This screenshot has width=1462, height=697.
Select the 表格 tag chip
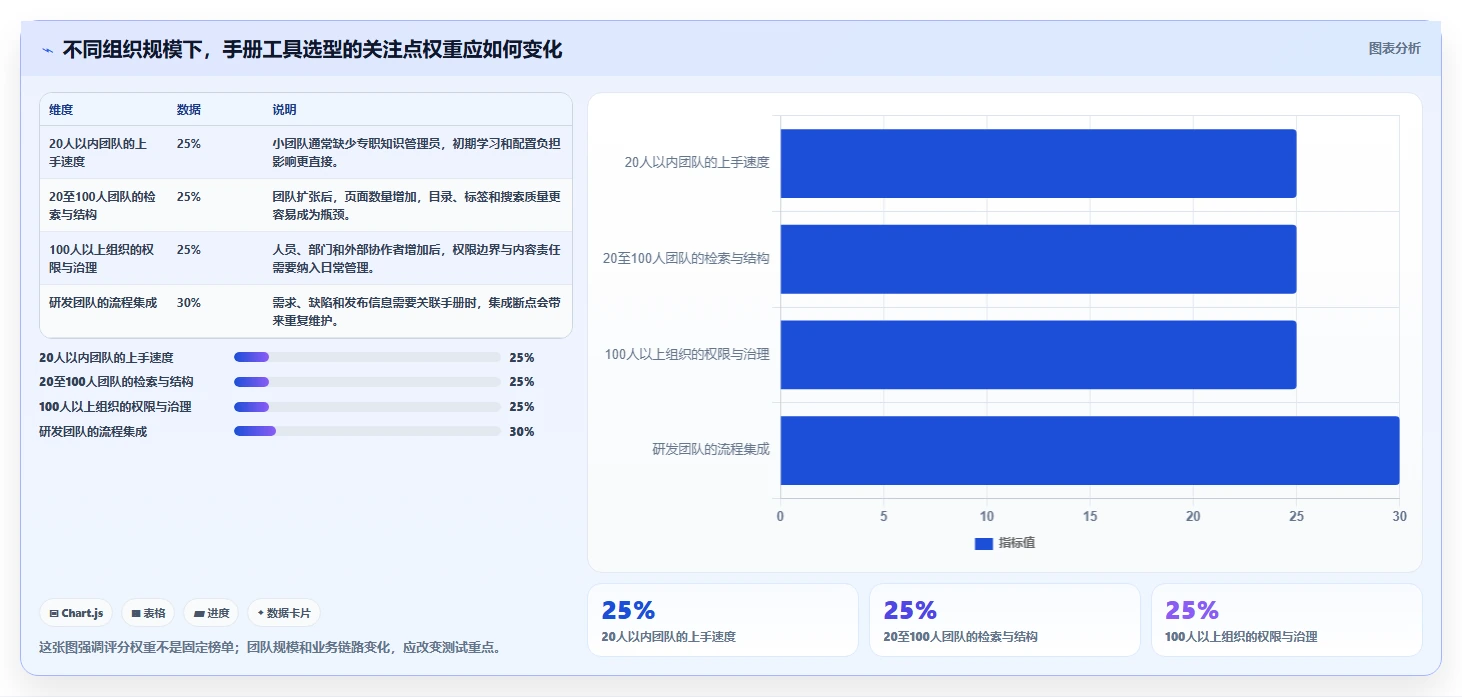click(149, 613)
